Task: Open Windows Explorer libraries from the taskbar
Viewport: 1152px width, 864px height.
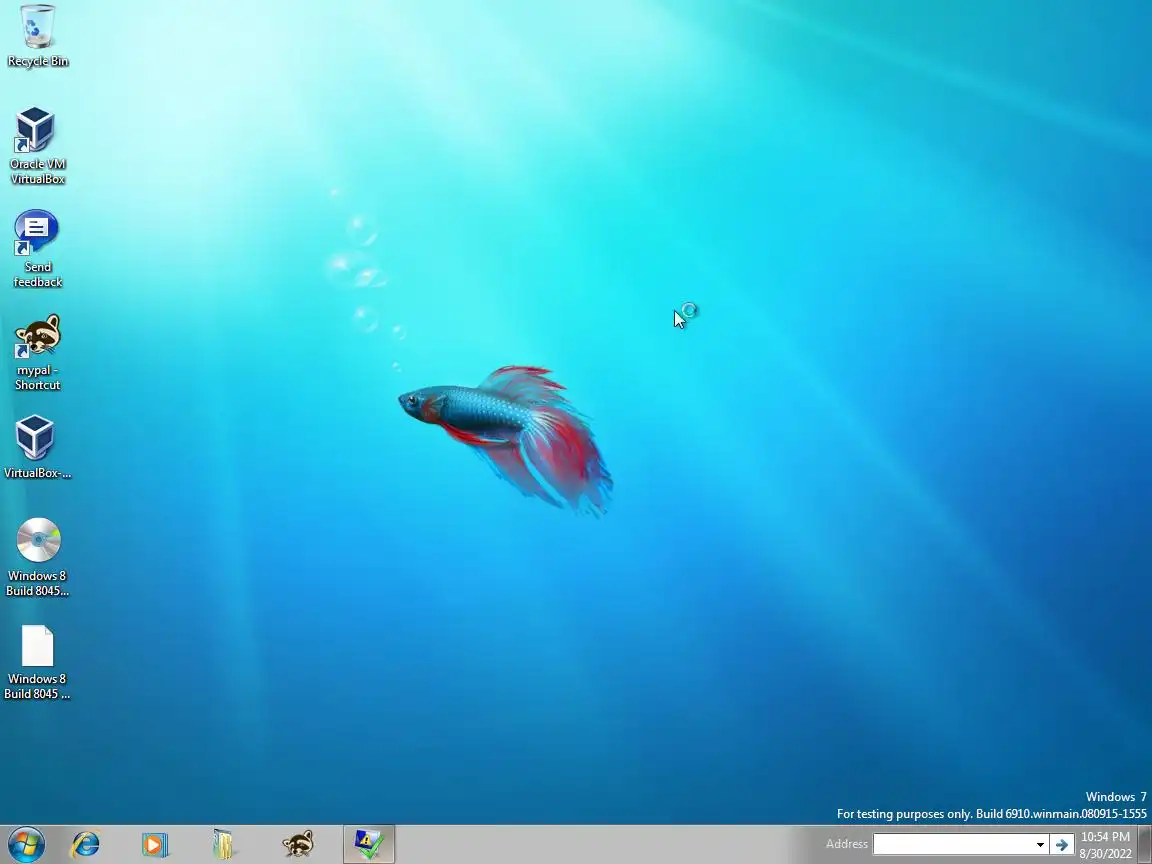Action: 223,844
